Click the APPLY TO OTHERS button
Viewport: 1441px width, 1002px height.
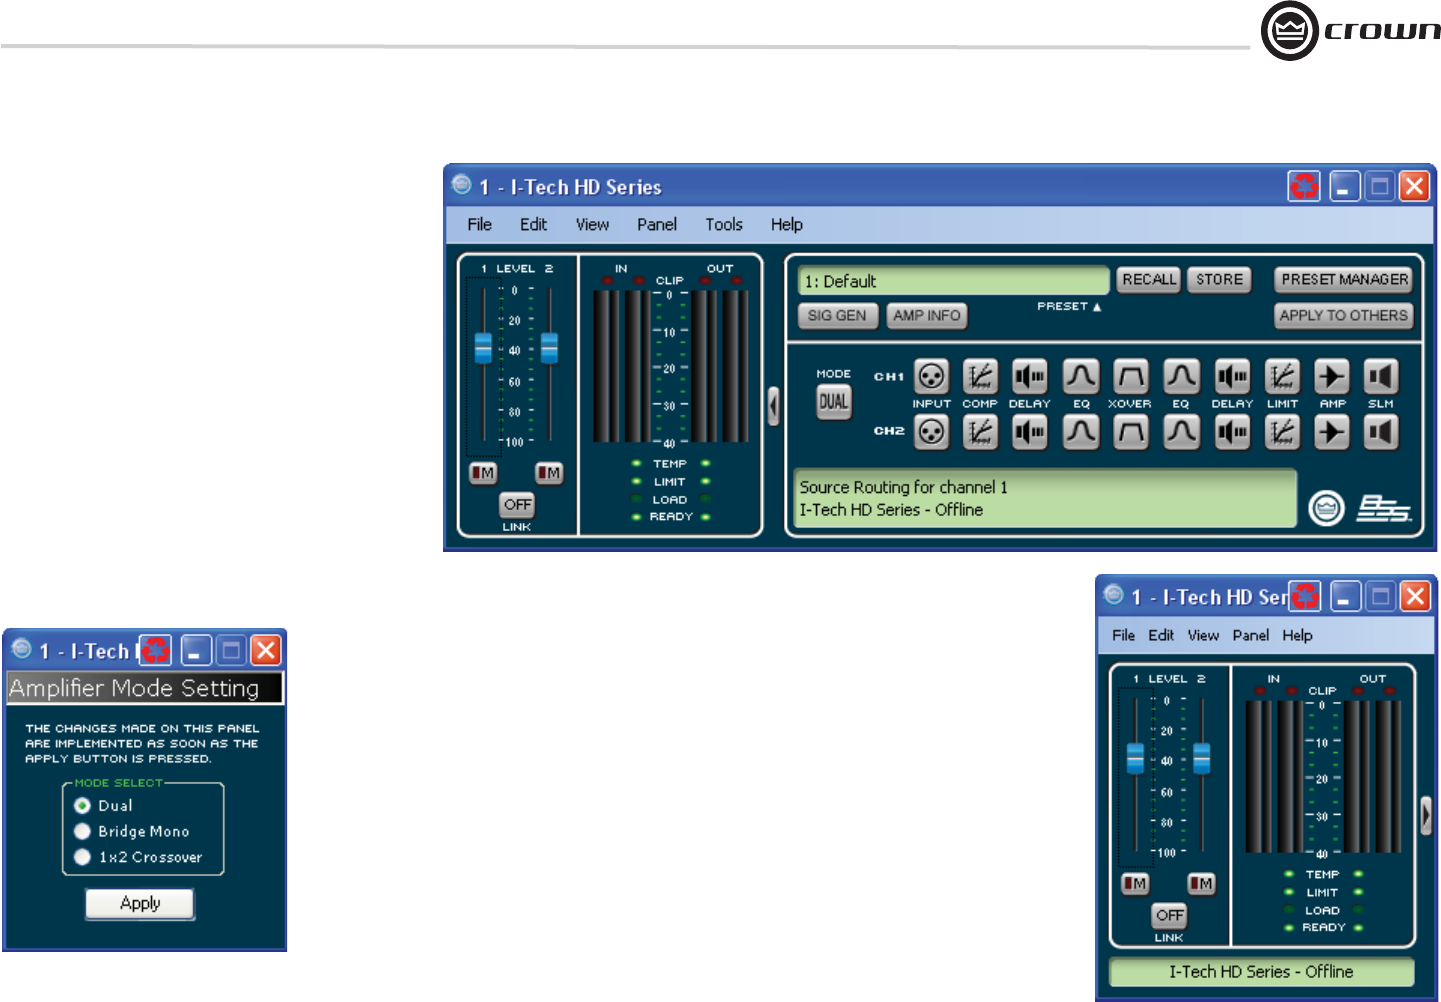click(x=1344, y=316)
